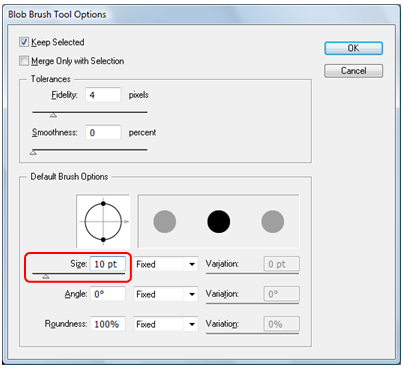Cancel the Blob Brush Tool Options dialog
Screen dimensions: 404x368
(x=353, y=71)
